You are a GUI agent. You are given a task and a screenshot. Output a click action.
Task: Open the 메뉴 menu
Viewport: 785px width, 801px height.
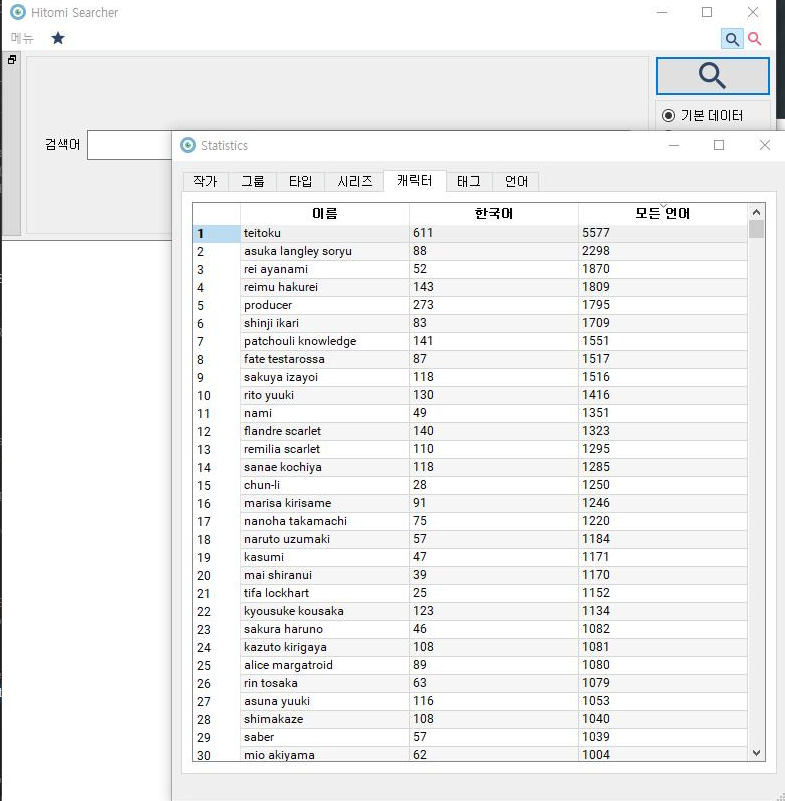tap(22, 38)
